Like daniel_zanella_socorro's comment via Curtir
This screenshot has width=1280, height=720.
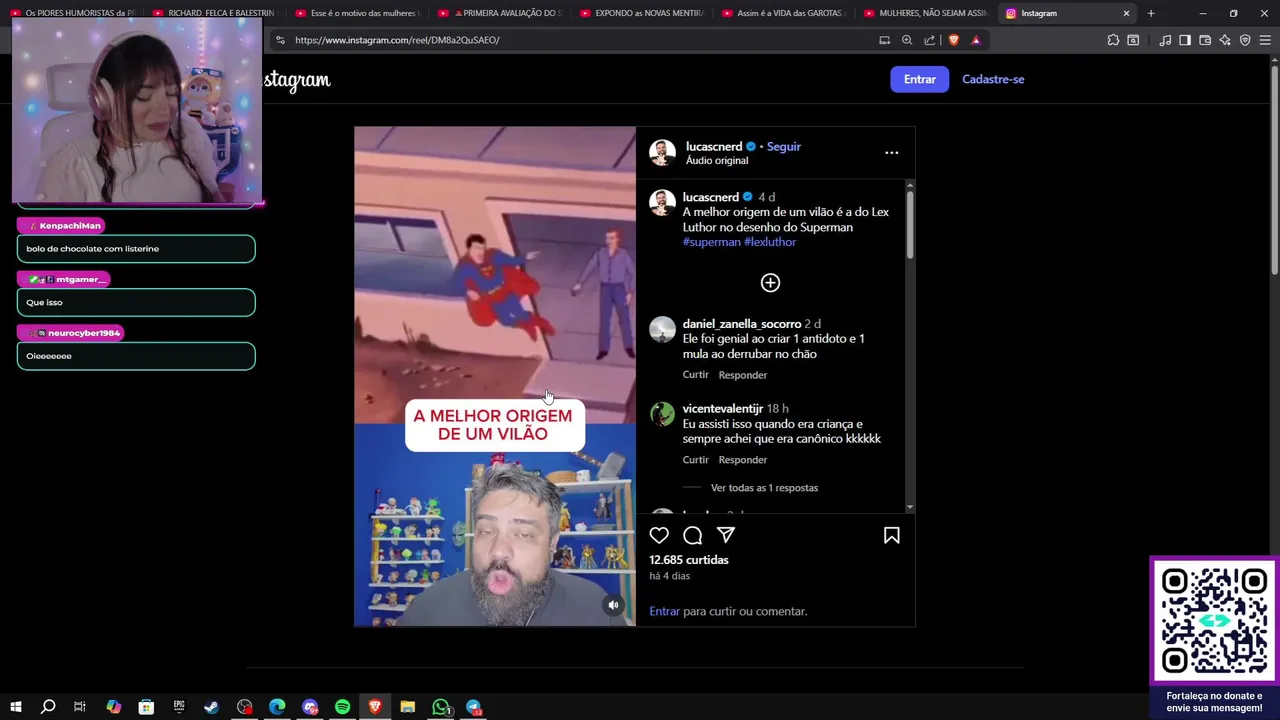(696, 375)
